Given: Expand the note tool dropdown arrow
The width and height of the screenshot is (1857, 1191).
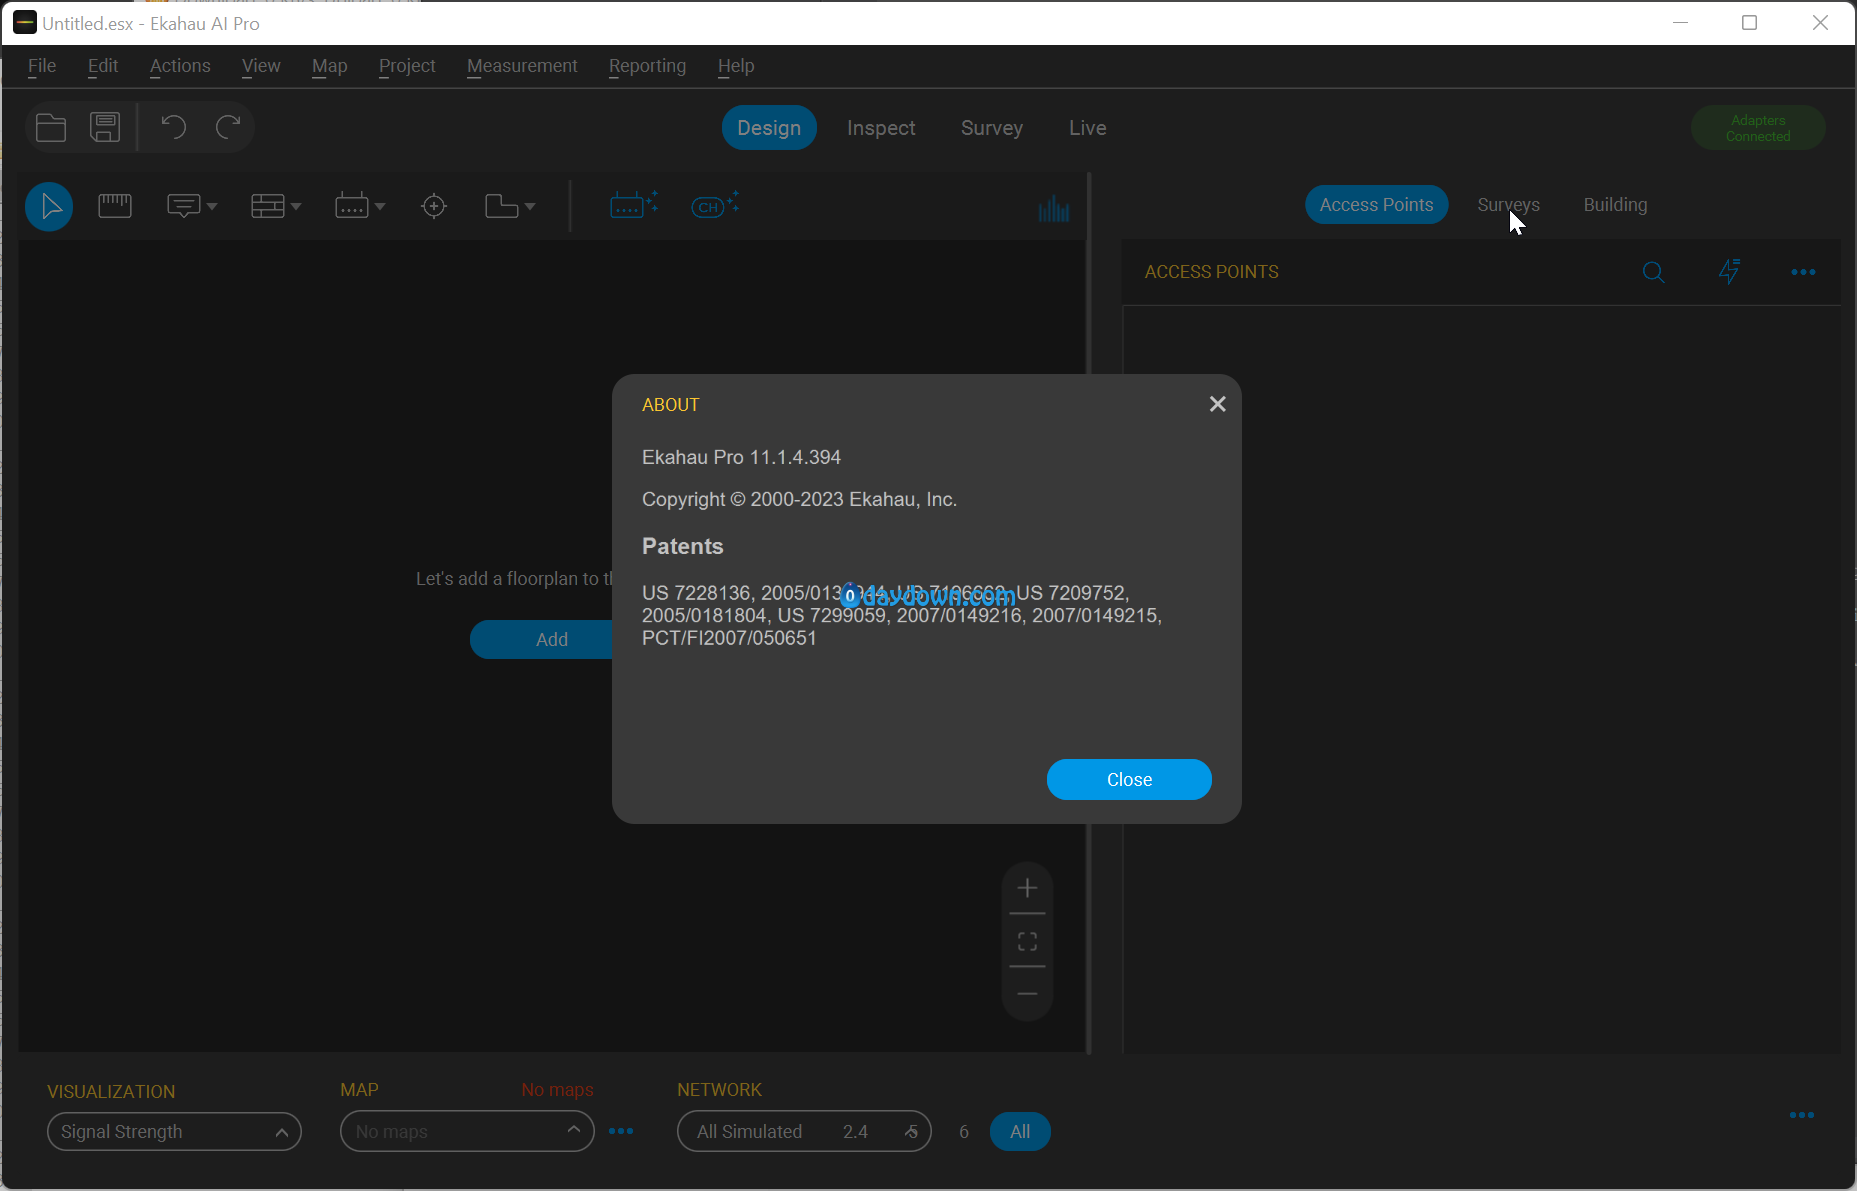Looking at the screenshot, I should coord(211,206).
